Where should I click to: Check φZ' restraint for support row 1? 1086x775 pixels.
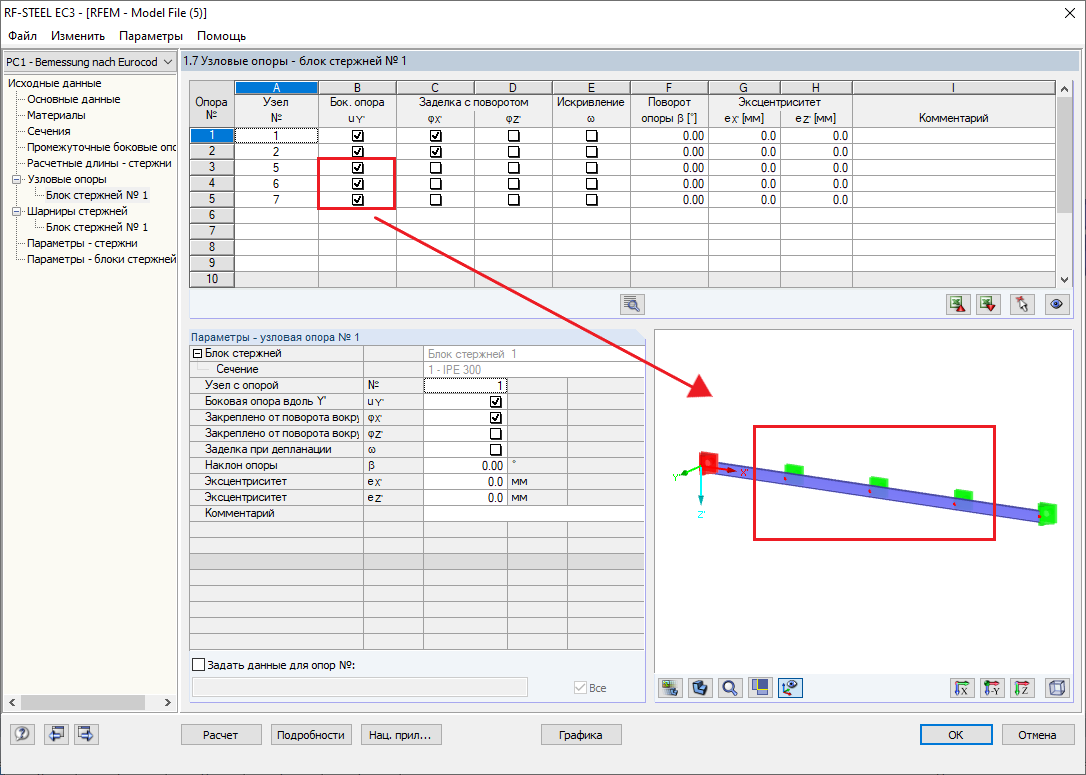click(513, 136)
